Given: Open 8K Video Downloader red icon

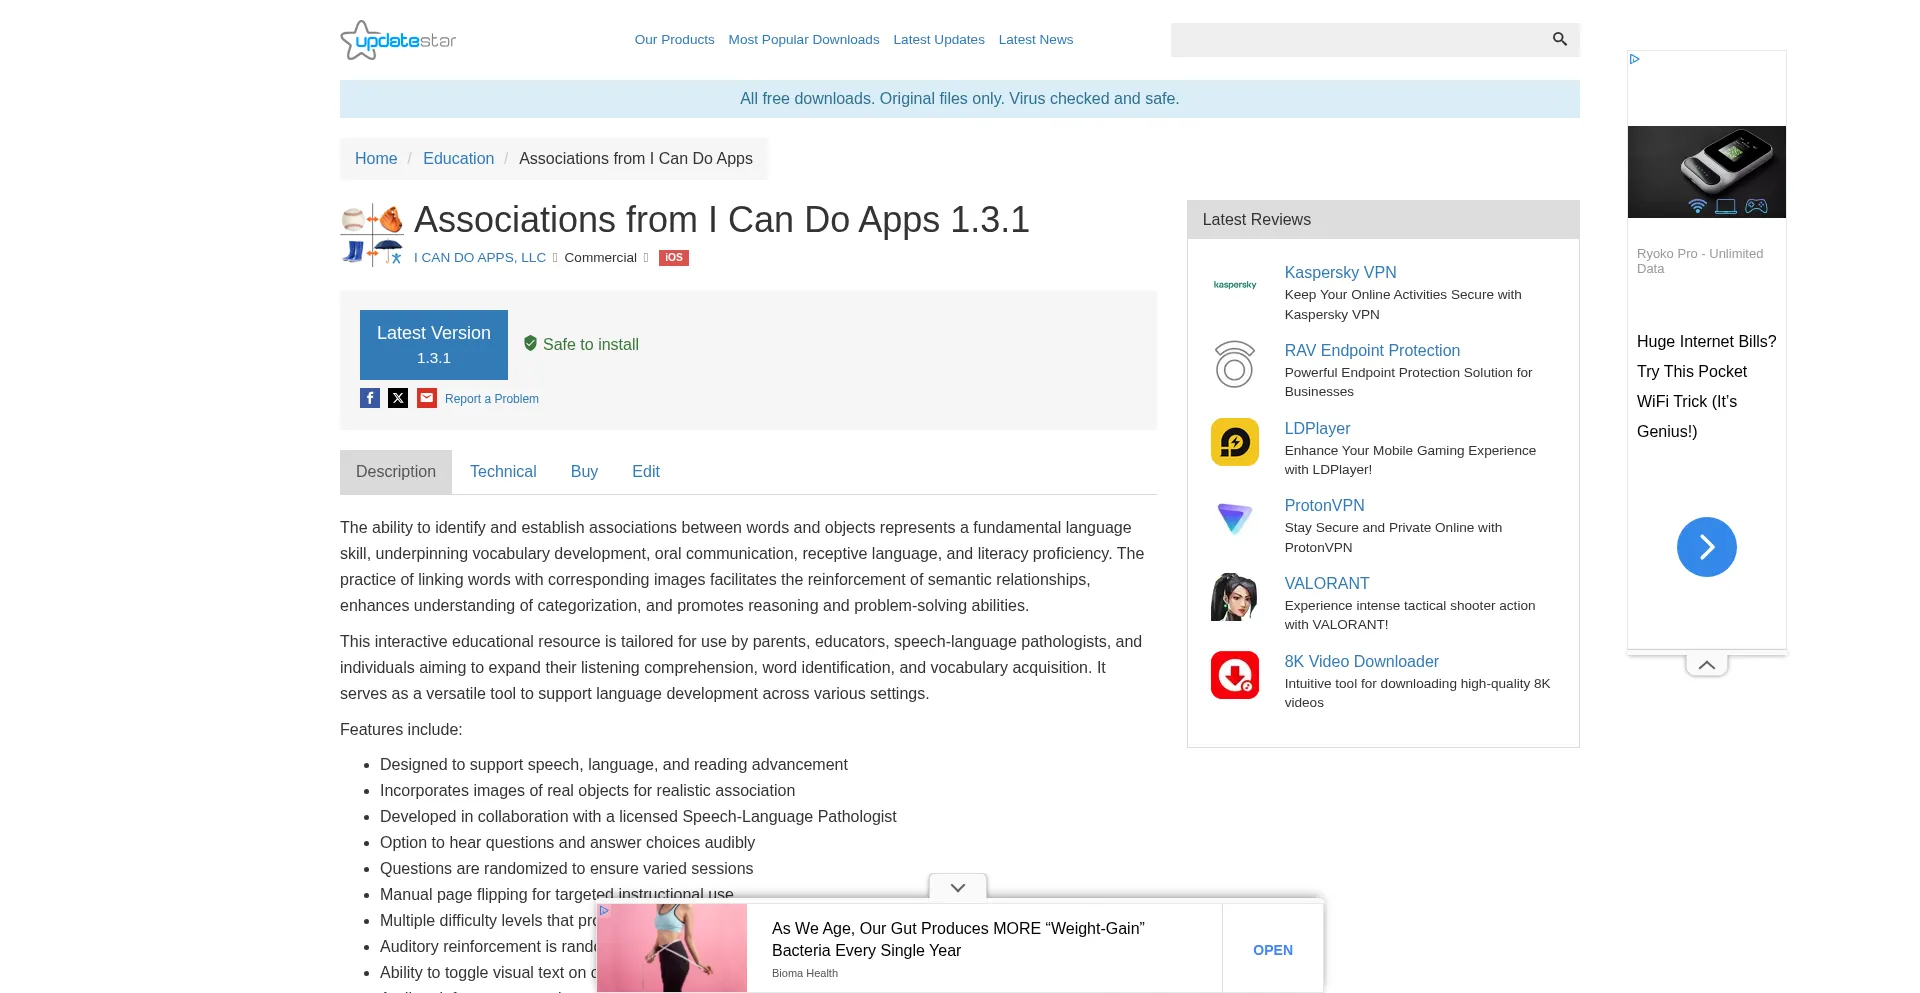Looking at the screenshot, I should tap(1235, 675).
